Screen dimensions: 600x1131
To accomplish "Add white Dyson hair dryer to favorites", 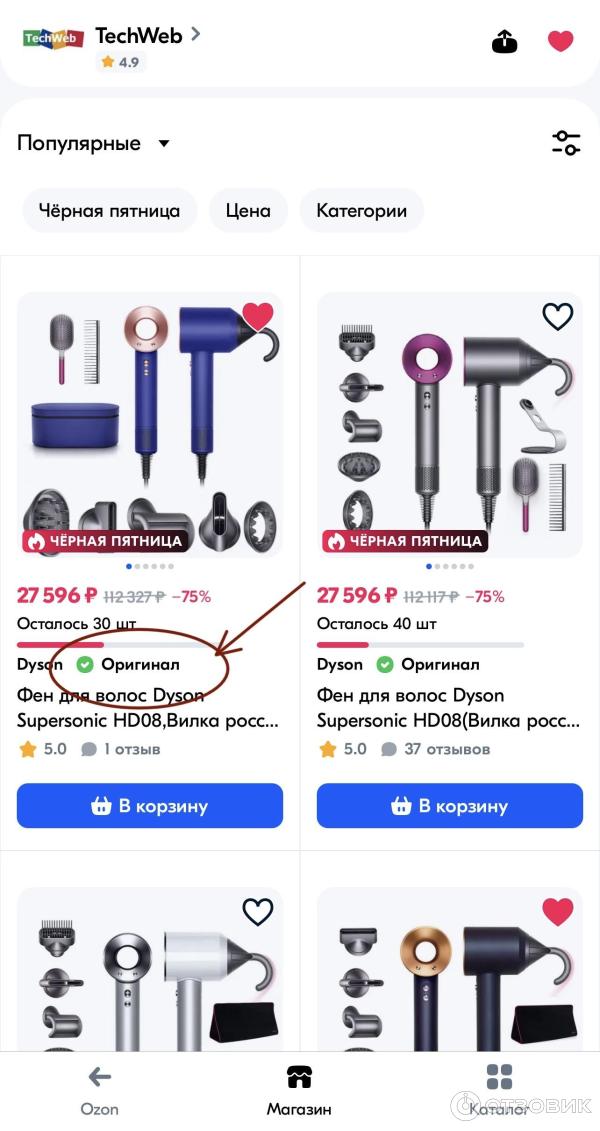I will click(258, 912).
